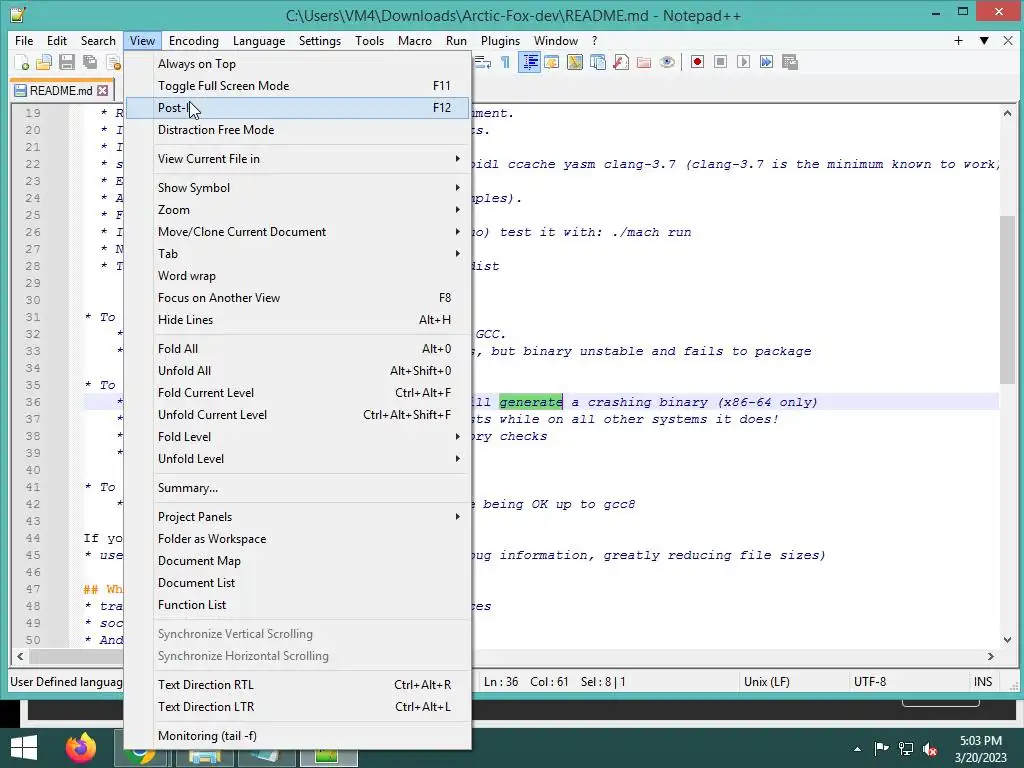Viewport: 1024px width, 768px height.
Task: Expand View Current File in submenu
Action: pyautogui.click(x=298, y=159)
